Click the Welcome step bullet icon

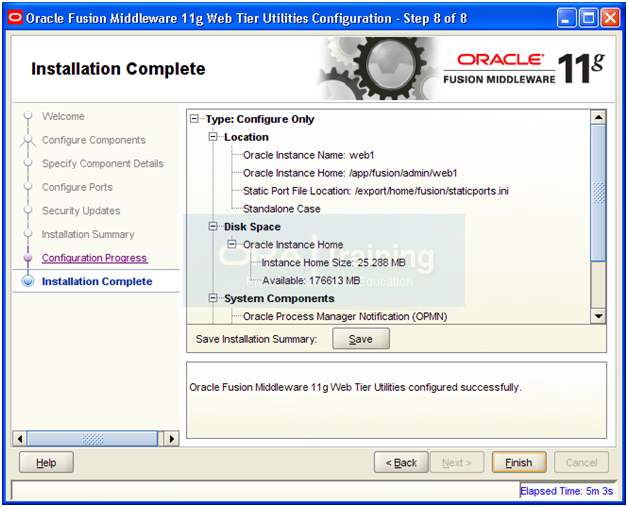pyautogui.click(x=28, y=115)
